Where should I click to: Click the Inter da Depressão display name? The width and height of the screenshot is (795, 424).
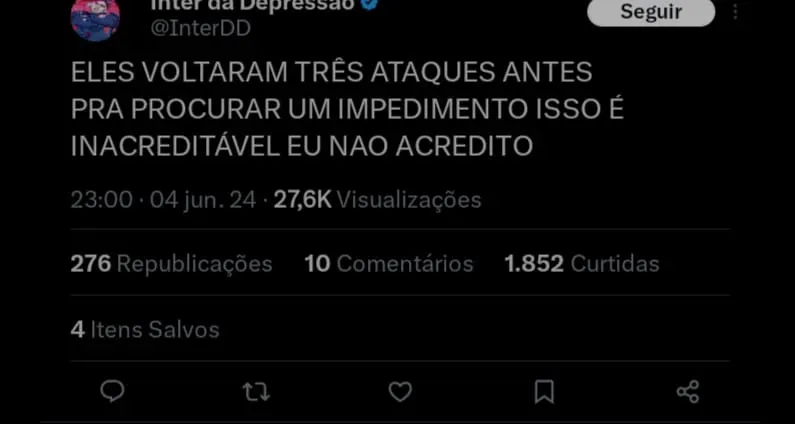point(252,5)
